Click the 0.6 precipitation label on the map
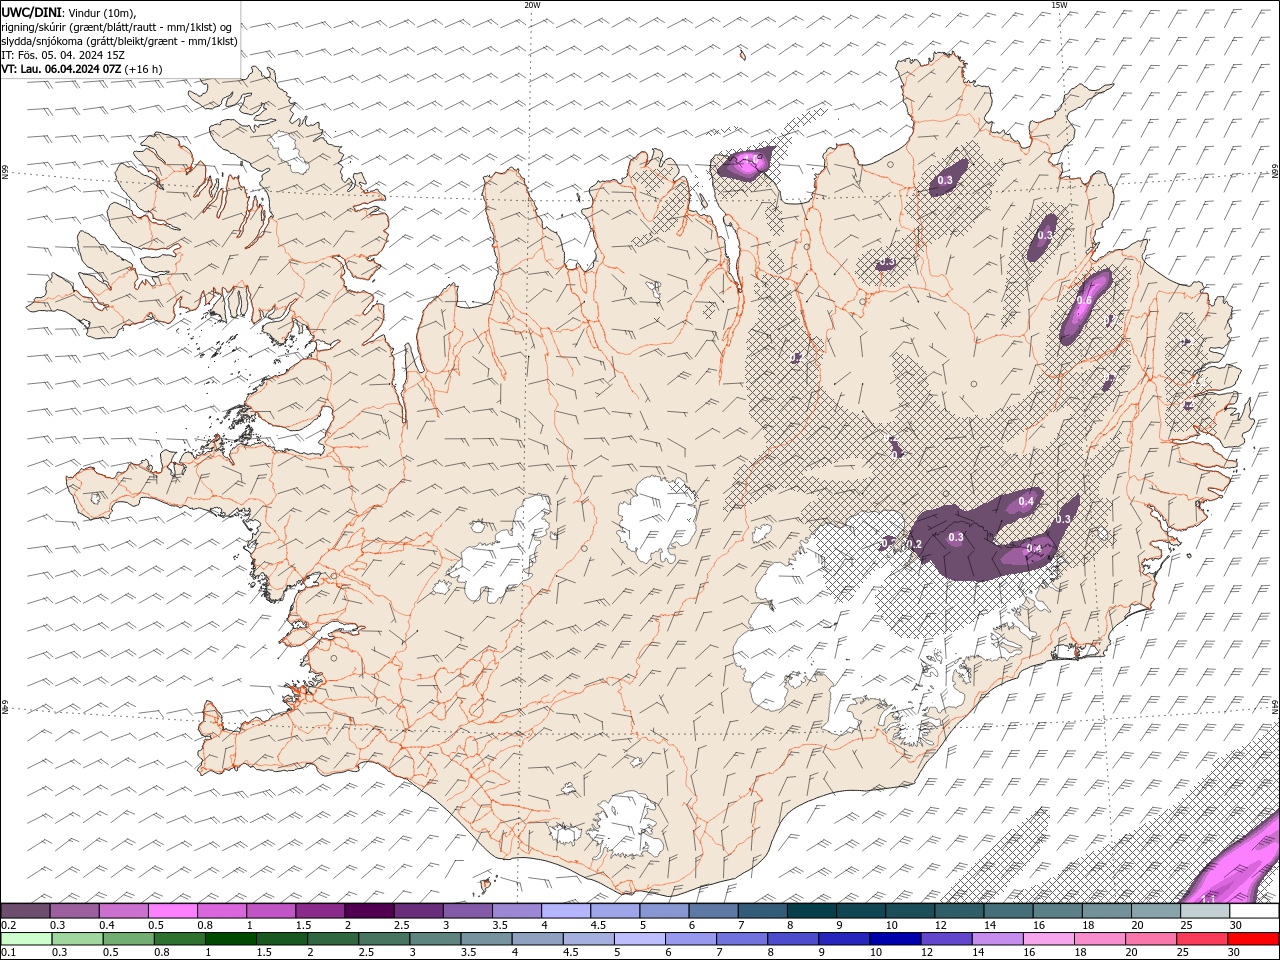Screen dimensions: 1280x960 click(x=1084, y=300)
